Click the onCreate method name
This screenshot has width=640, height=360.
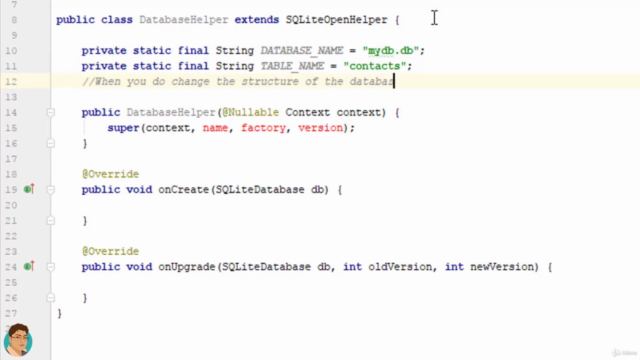tap(184, 189)
